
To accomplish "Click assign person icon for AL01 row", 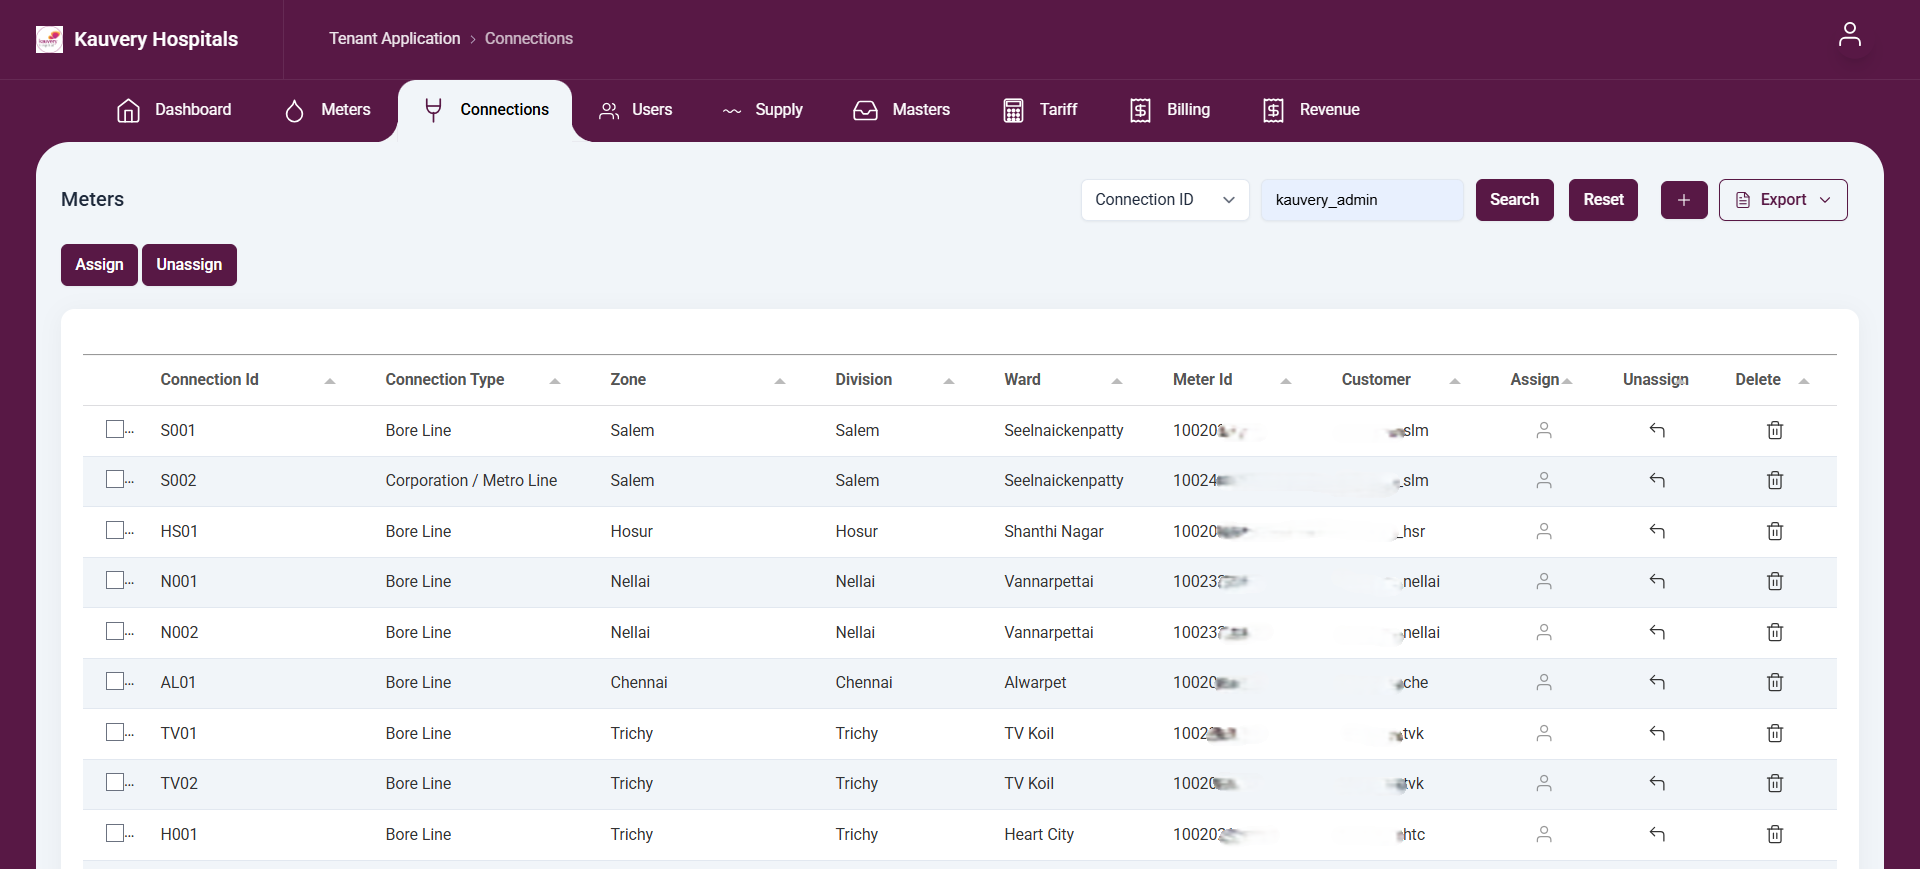I will coord(1543,682).
